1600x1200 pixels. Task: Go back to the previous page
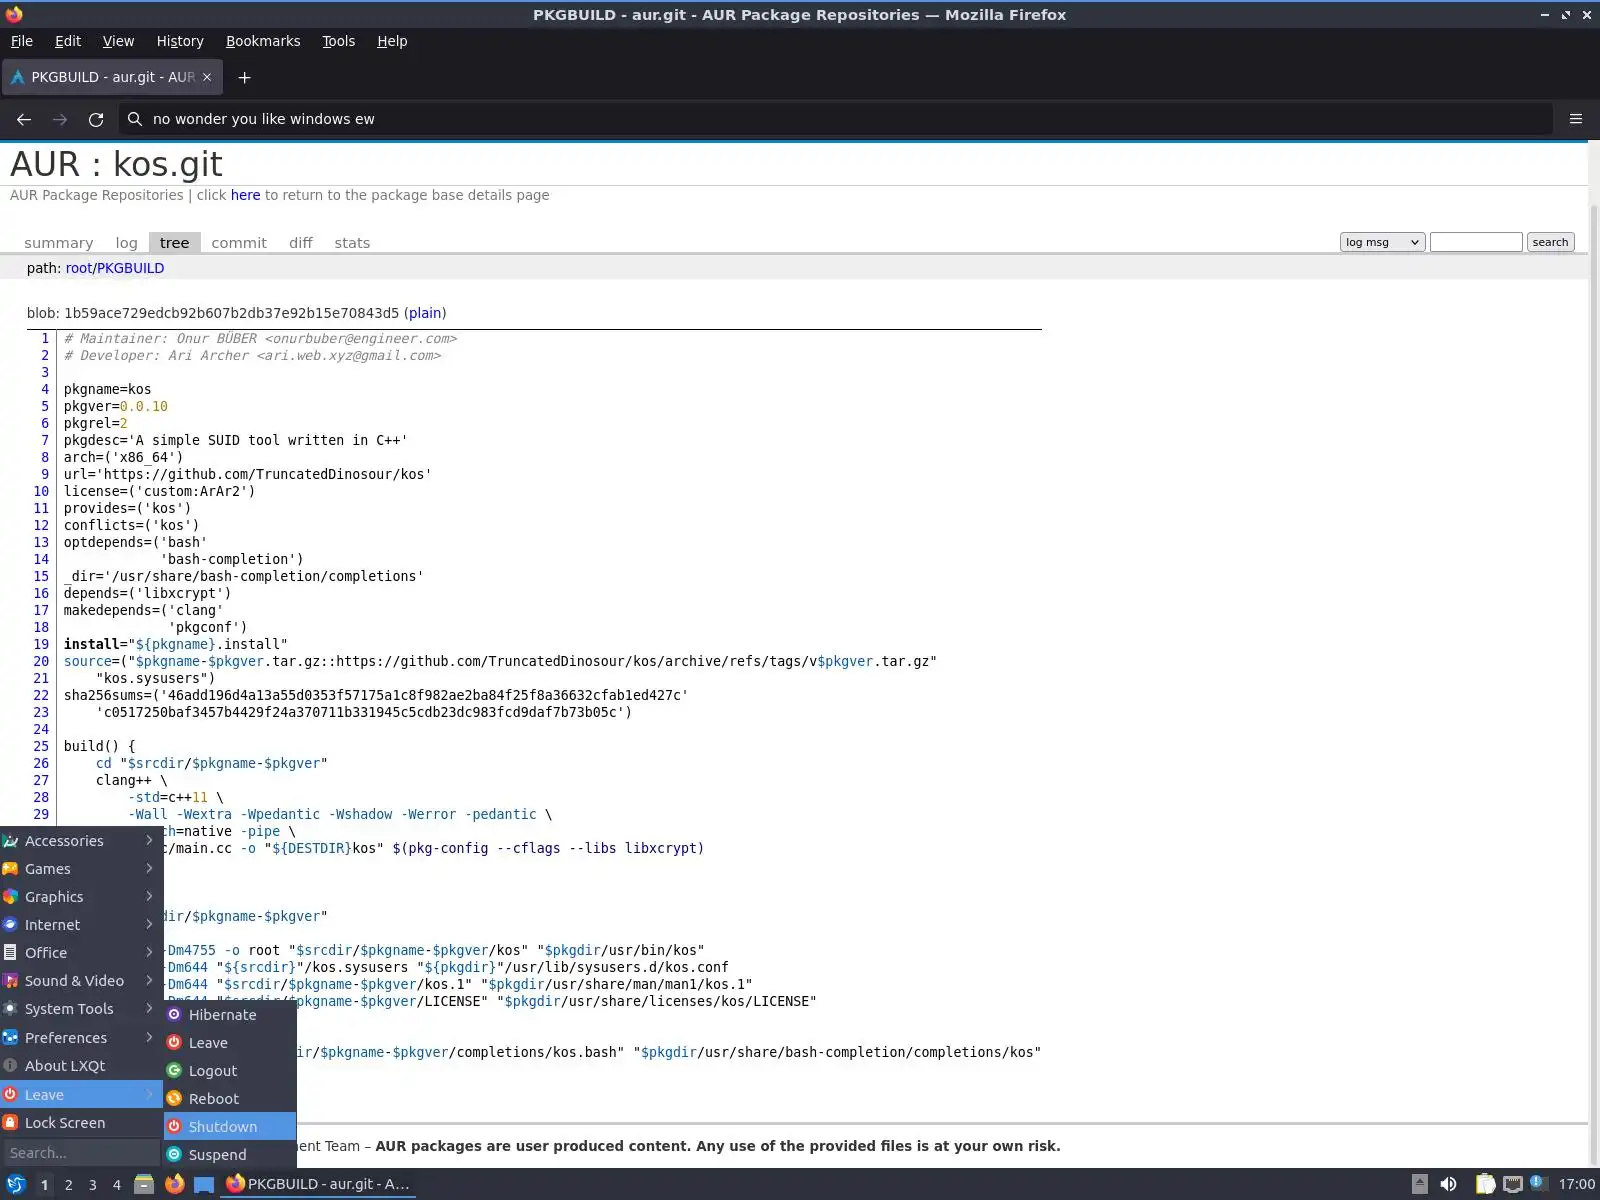pyautogui.click(x=24, y=119)
